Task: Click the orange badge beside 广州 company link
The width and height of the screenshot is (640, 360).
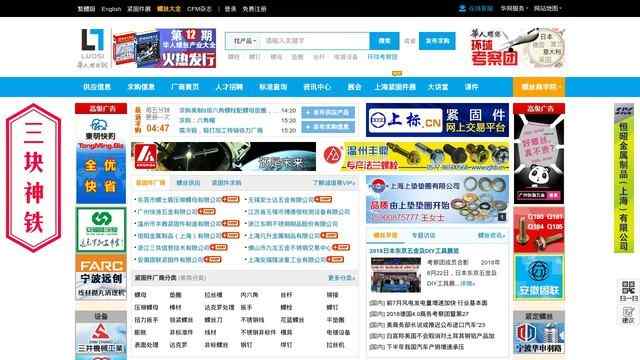Action: click(x=207, y=211)
